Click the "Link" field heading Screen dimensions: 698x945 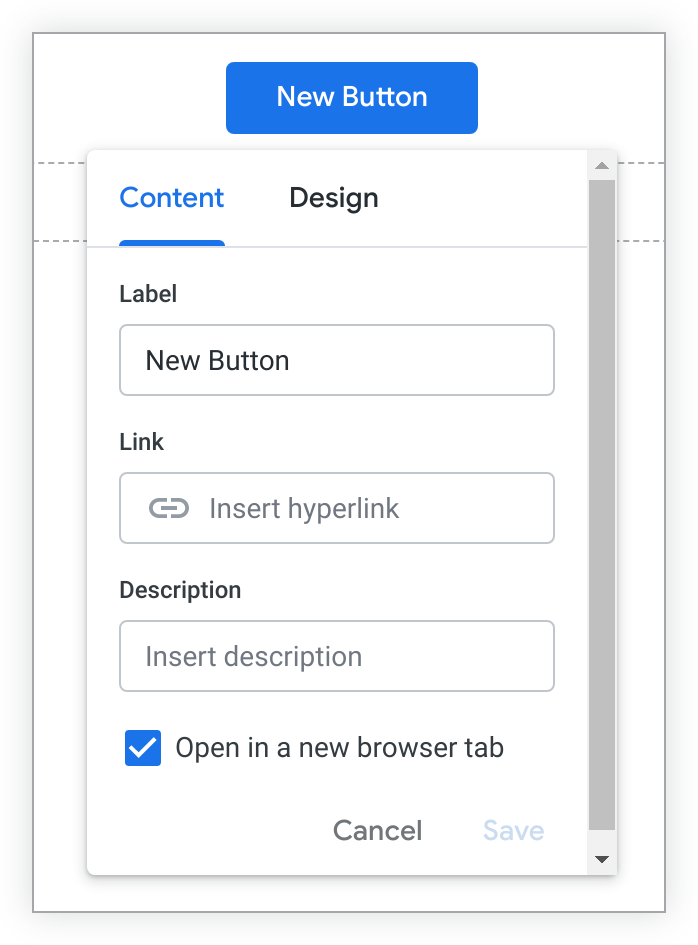click(142, 442)
